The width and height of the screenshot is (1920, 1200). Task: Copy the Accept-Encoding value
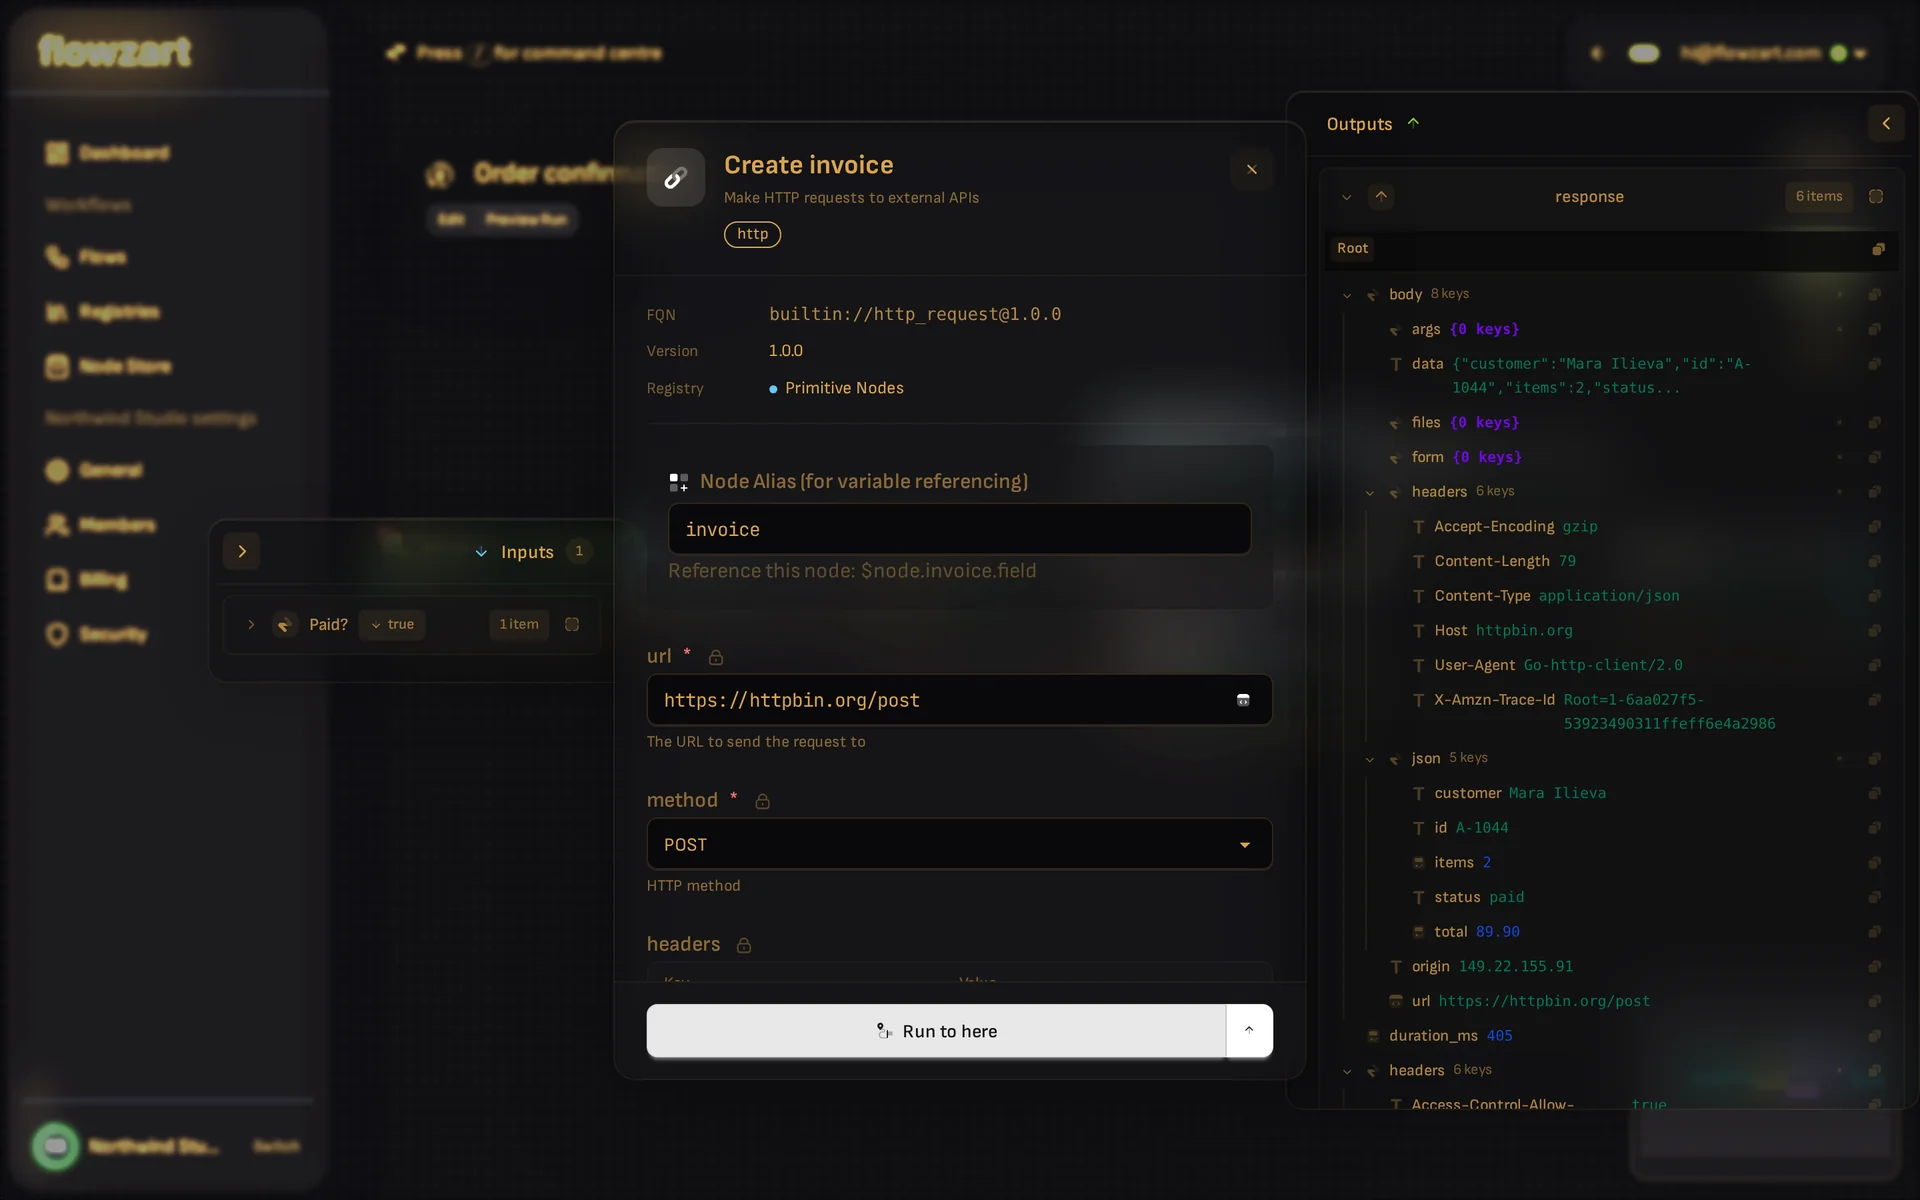coord(1874,526)
